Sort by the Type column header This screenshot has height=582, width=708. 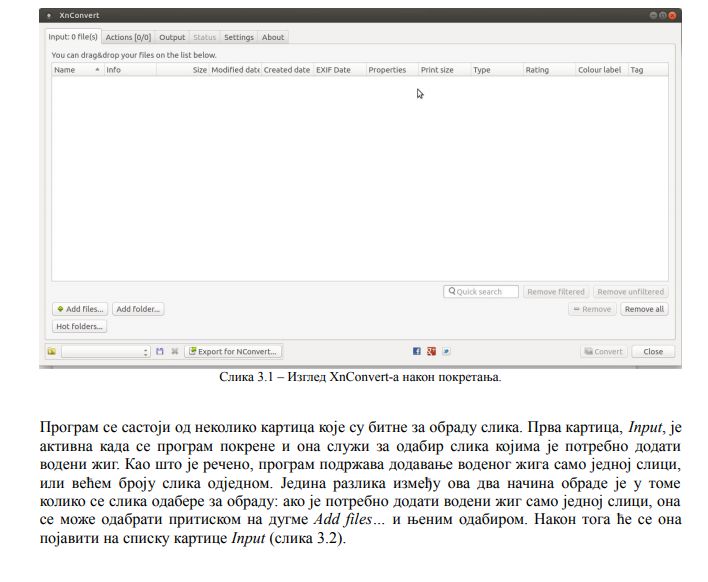click(497, 70)
